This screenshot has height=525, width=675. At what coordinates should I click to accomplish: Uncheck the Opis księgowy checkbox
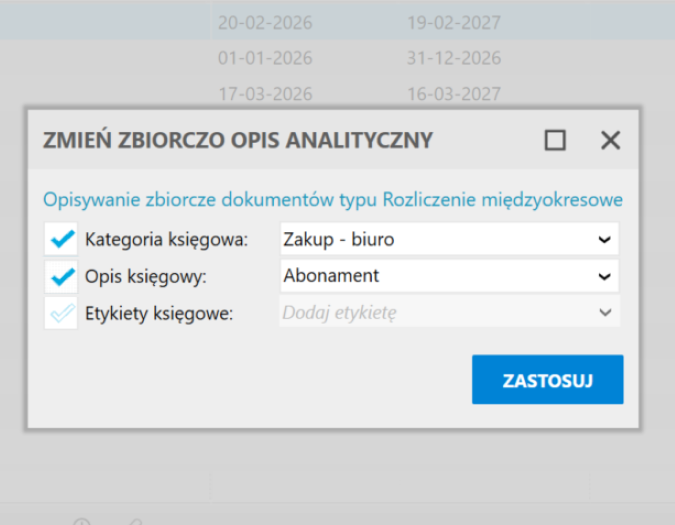(x=62, y=276)
